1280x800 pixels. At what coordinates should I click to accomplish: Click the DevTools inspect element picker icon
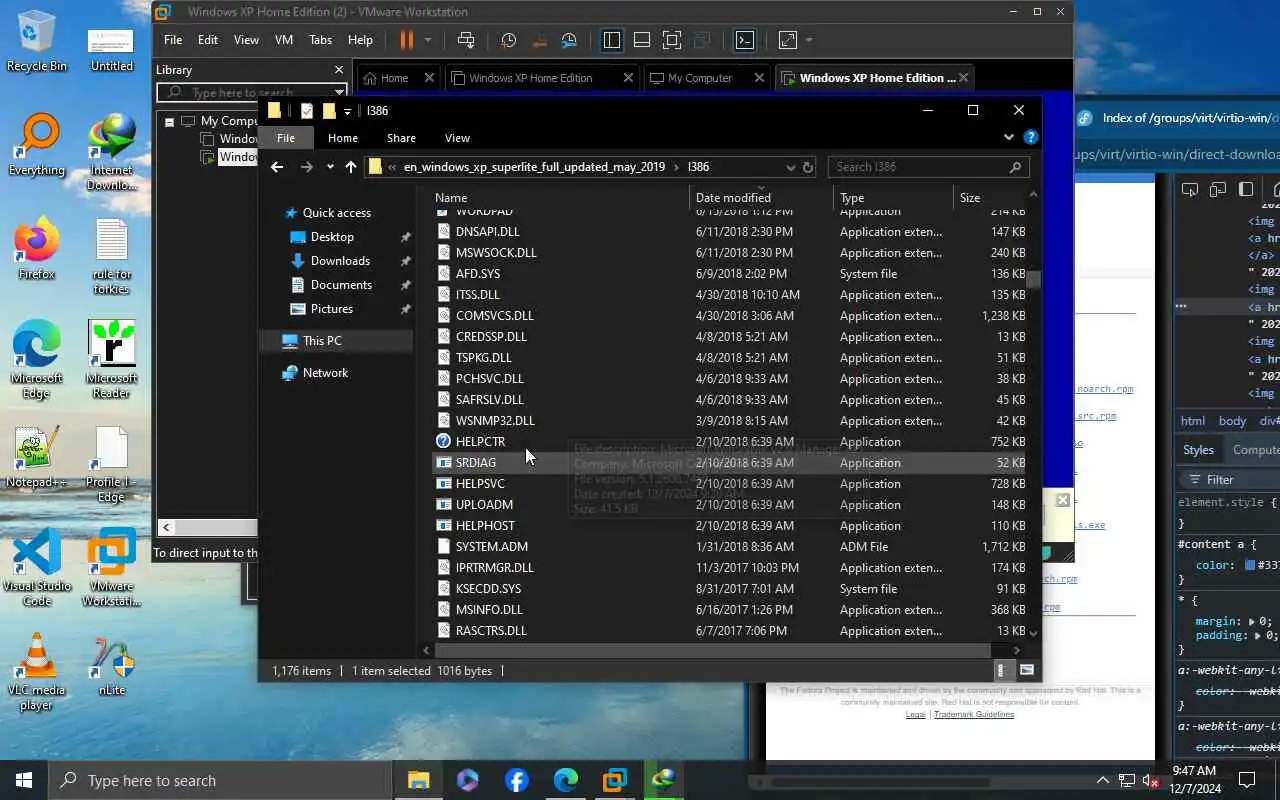click(x=1189, y=189)
